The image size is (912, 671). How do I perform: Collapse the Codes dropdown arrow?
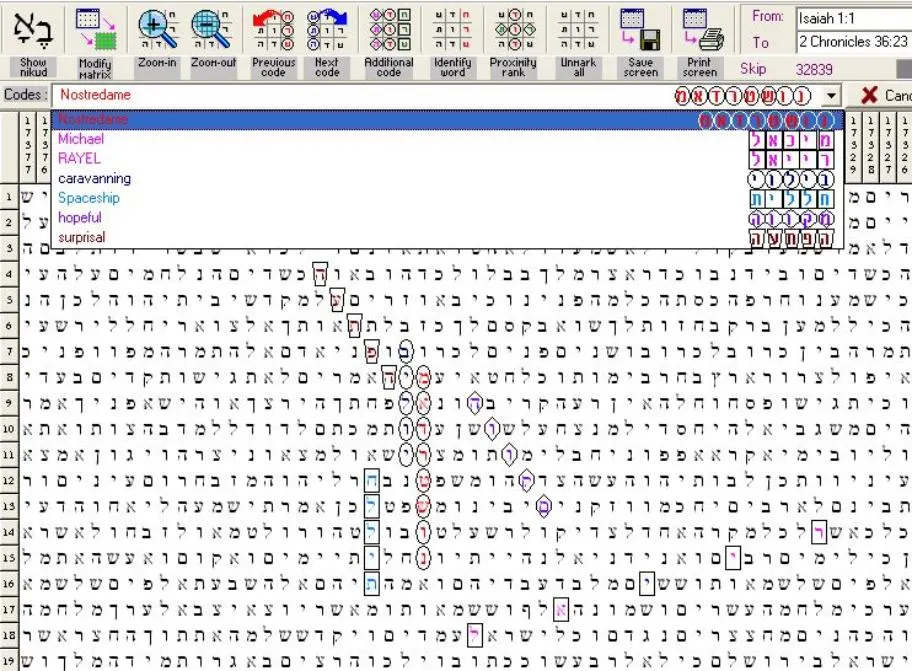click(x=832, y=95)
